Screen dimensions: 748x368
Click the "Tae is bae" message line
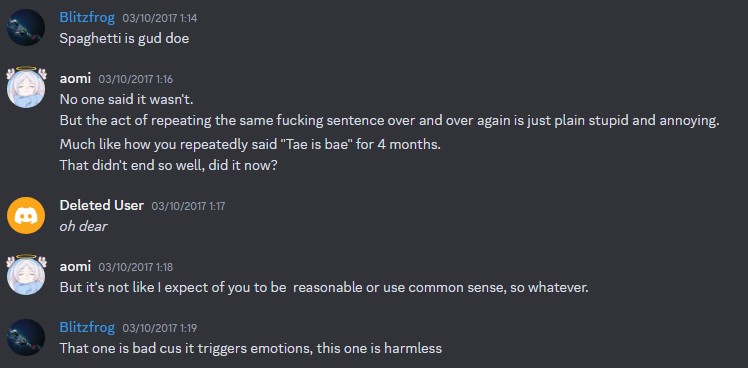(x=250, y=144)
